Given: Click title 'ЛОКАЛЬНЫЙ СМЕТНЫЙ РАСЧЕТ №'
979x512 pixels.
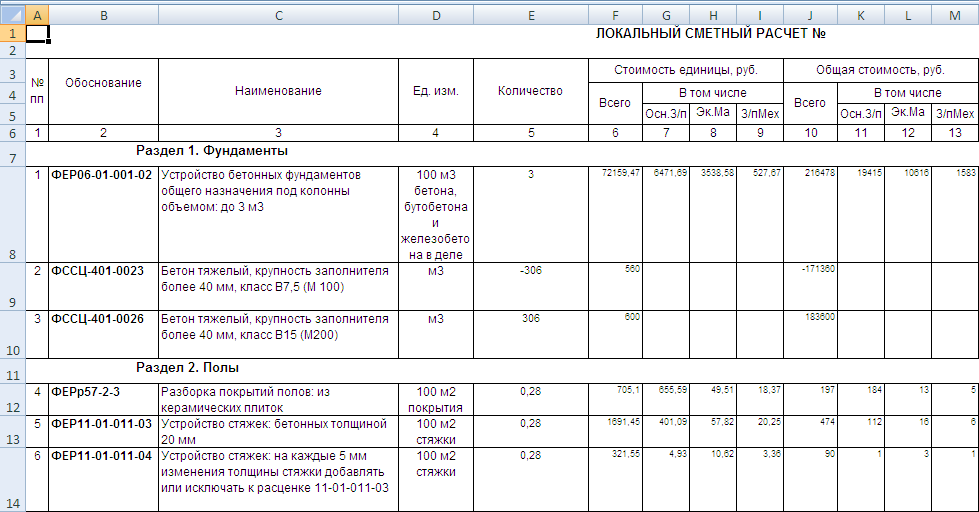Looking at the screenshot, I should coord(711,34).
